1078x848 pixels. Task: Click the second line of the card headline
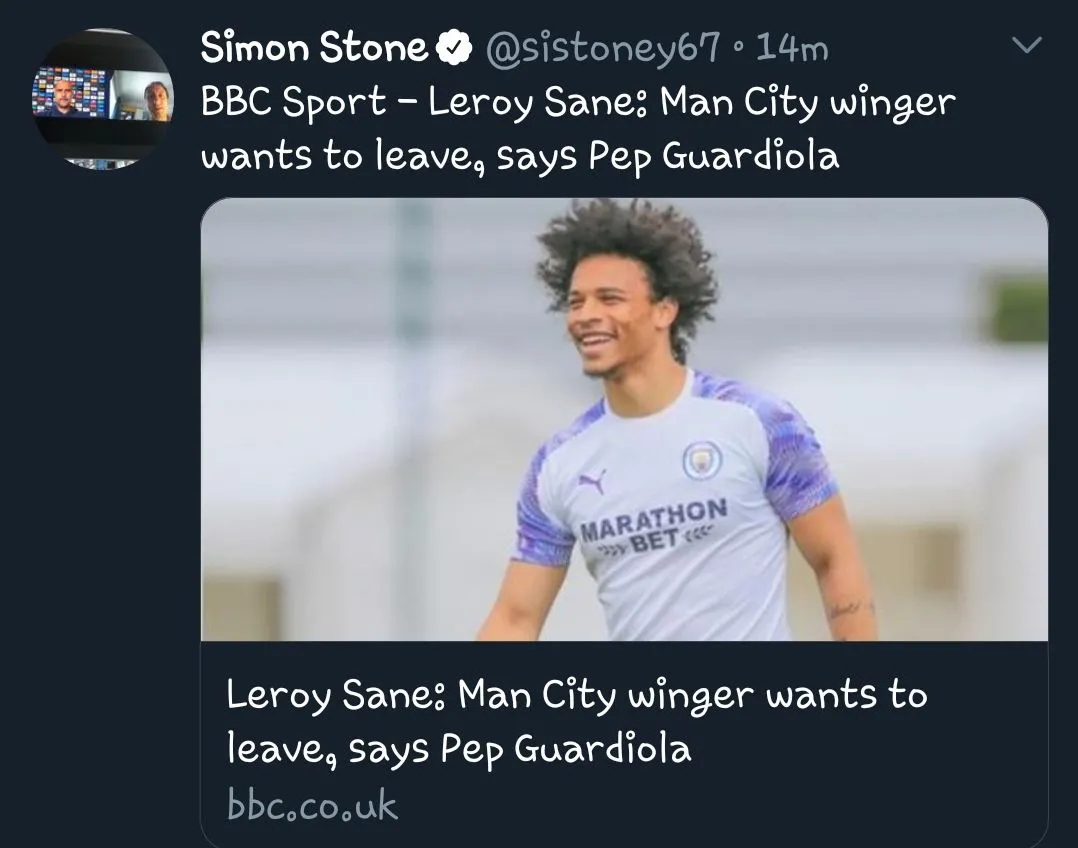coord(459,748)
